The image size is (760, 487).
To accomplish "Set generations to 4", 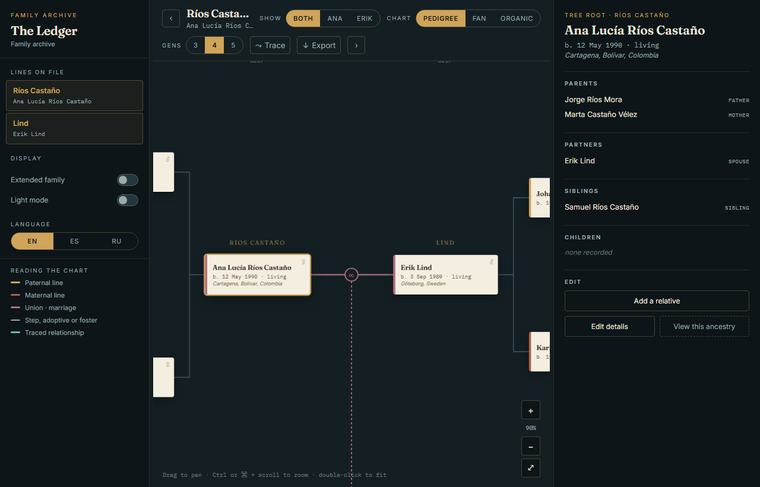I will [x=214, y=45].
